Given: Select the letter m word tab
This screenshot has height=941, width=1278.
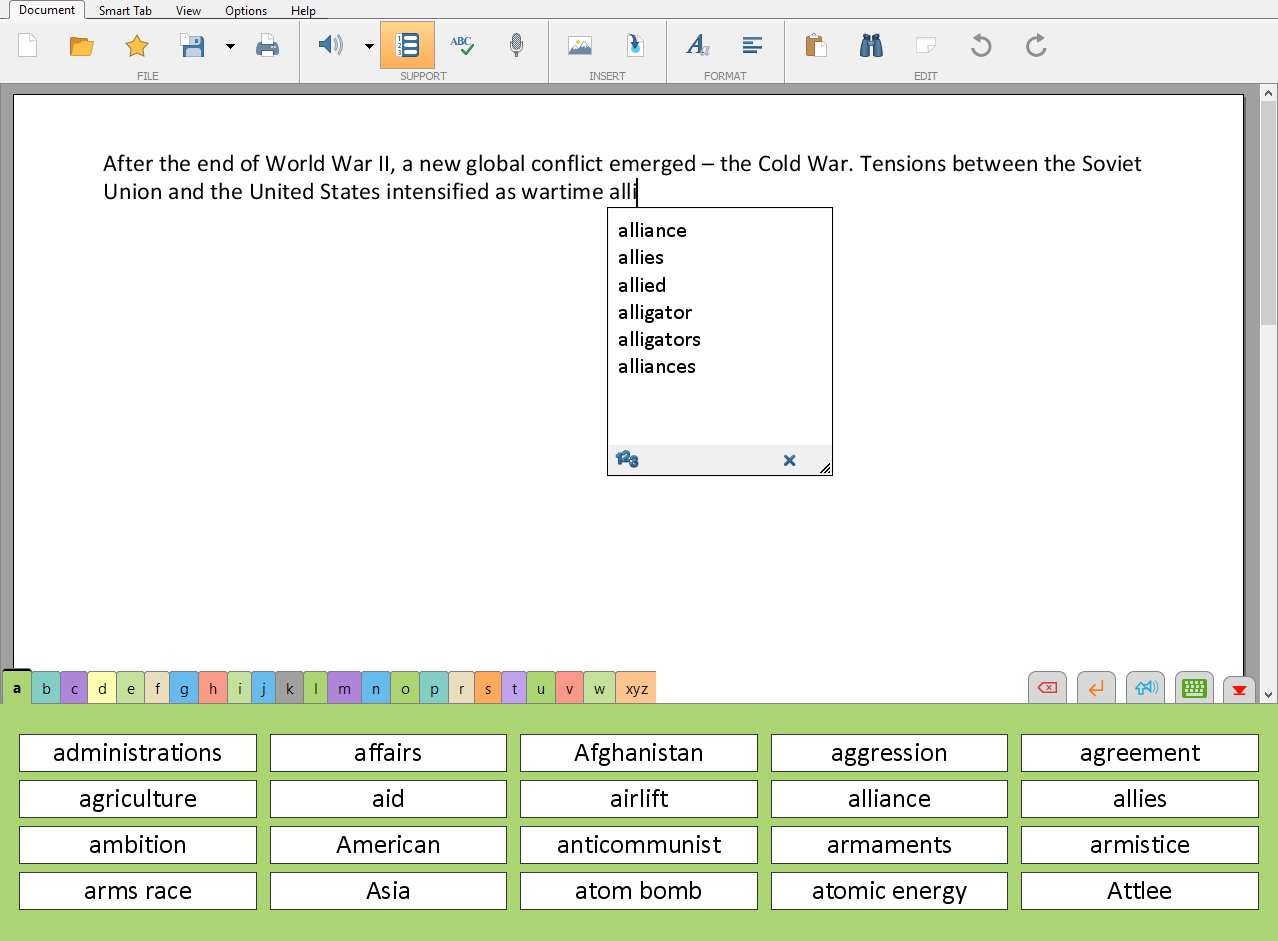Looking at the screenshot, I should pyautogui.click(x=344, y=688).
